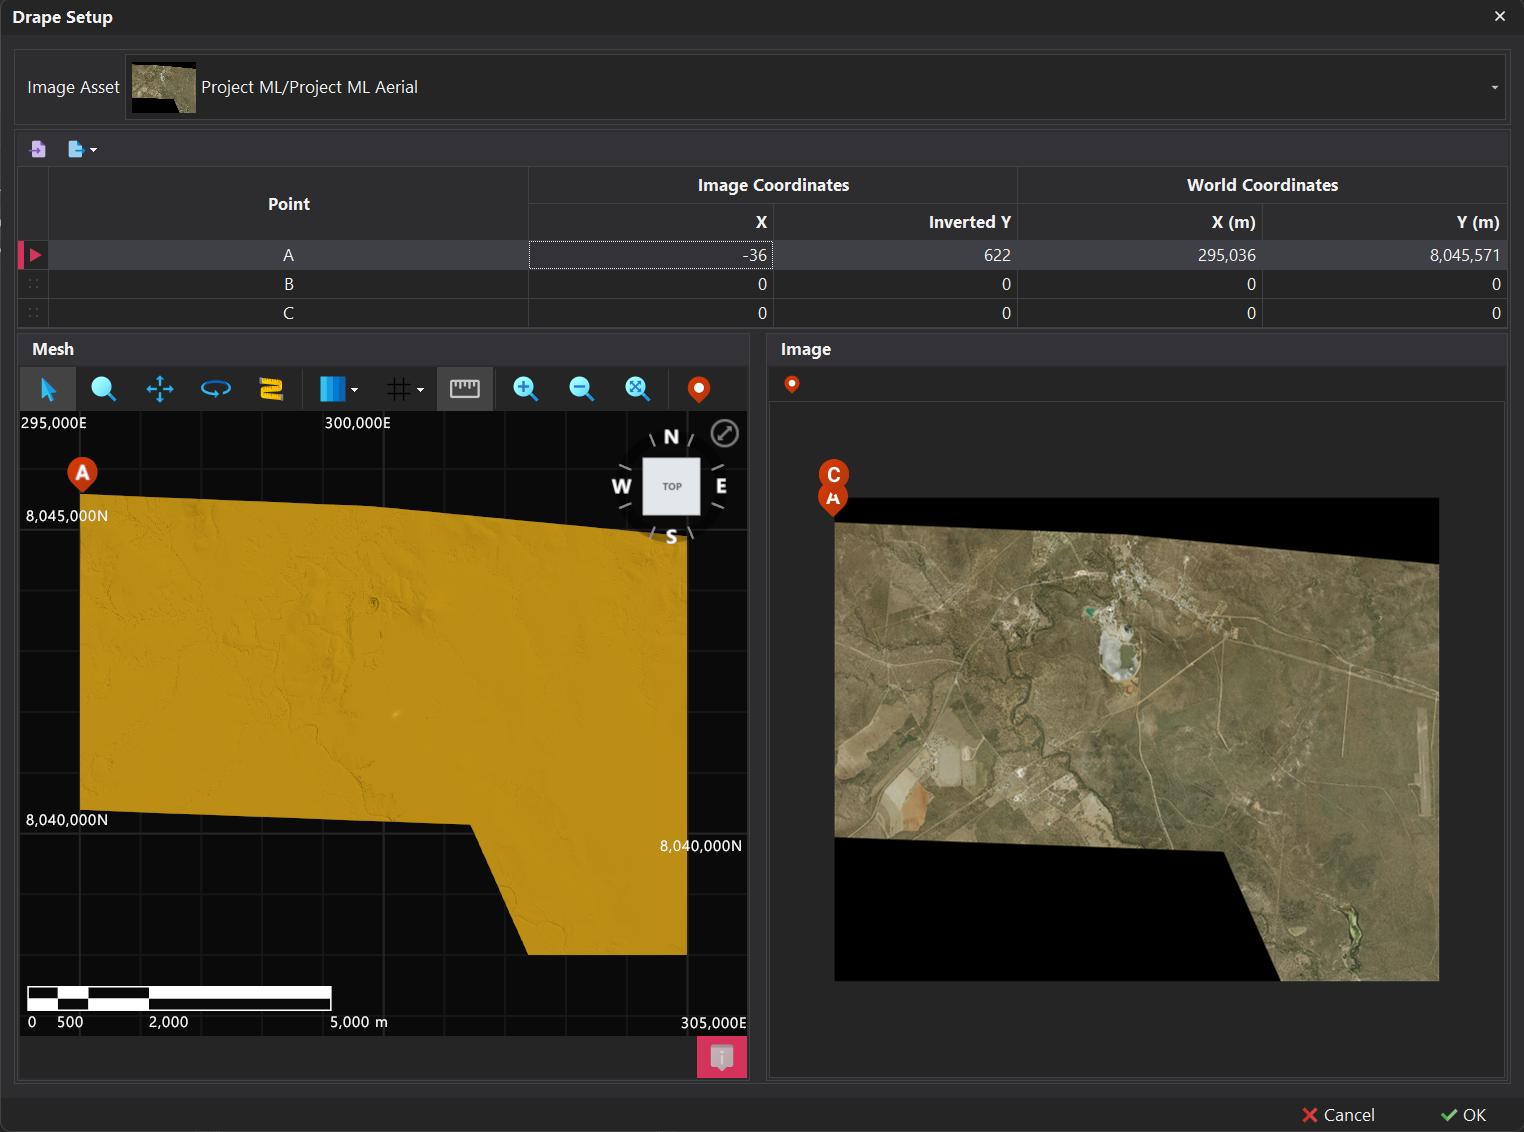Click the S compass direction

671,537
